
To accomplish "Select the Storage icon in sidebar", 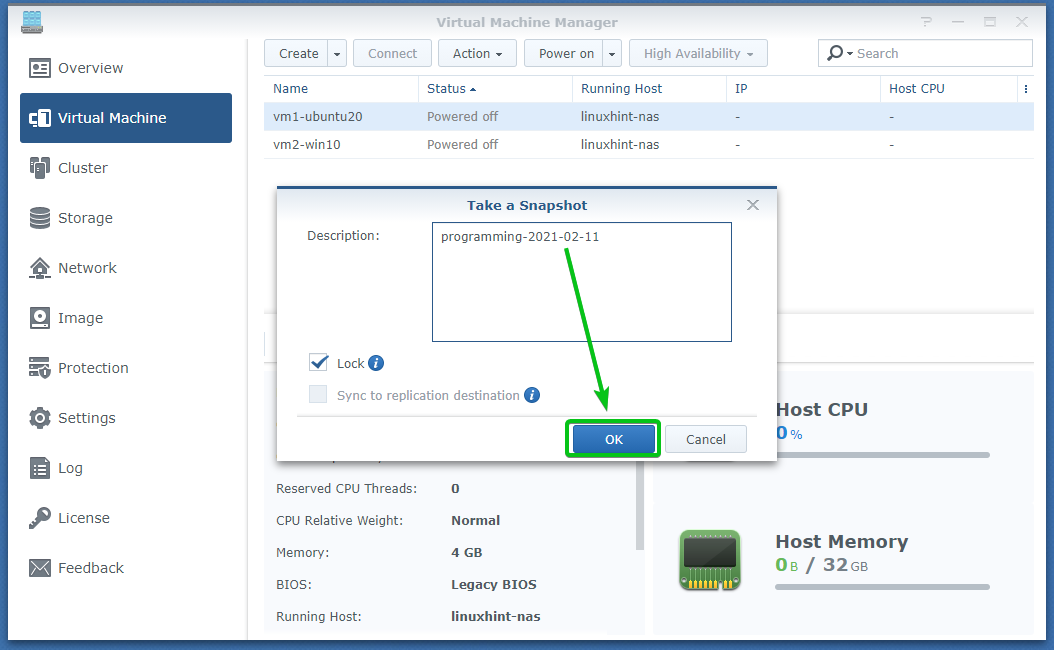I will click(40, 218).
